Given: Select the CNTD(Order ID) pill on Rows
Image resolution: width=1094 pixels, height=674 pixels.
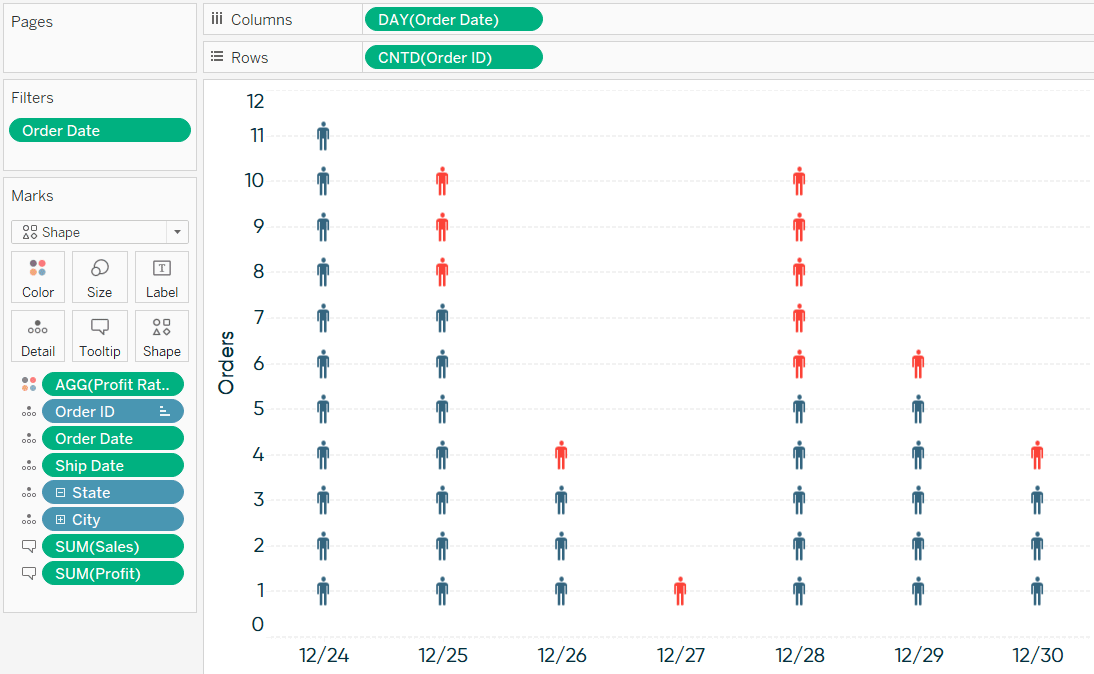Looking at the screenshot, I should click(x=453, y=57).
